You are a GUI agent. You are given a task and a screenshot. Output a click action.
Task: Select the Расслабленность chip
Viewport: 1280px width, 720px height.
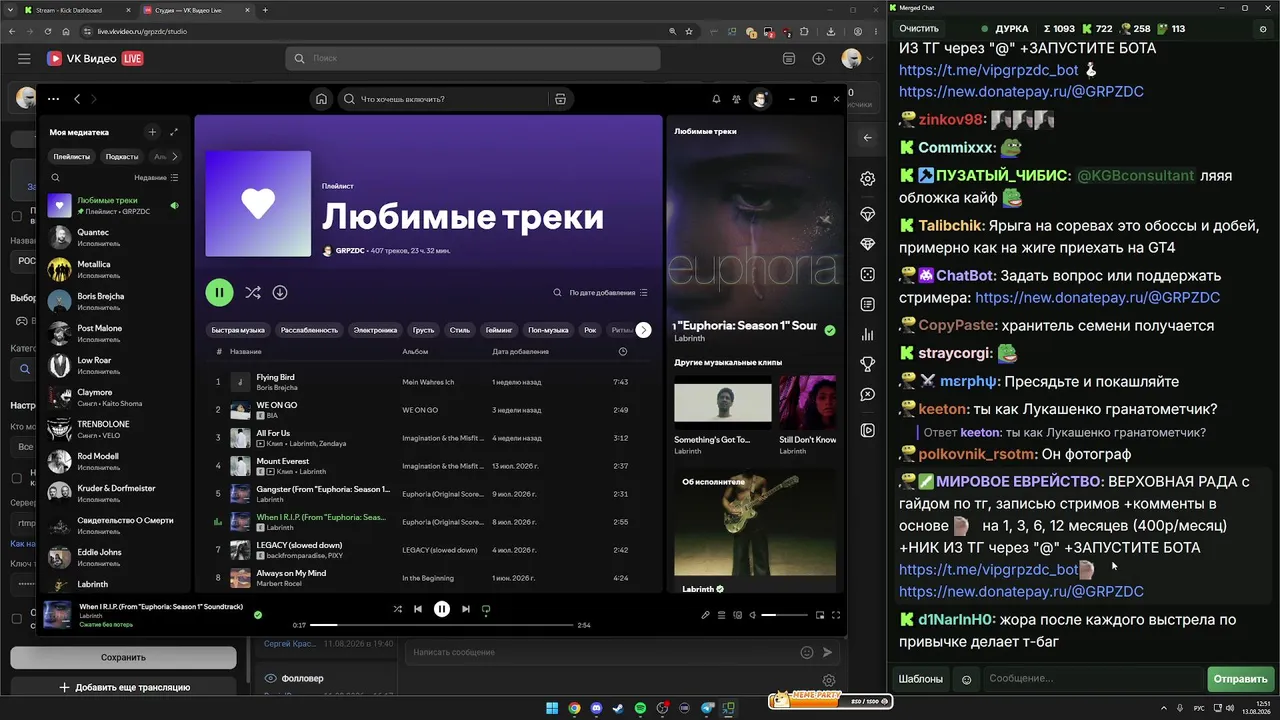pyautogui.click(x=310, y=330)
